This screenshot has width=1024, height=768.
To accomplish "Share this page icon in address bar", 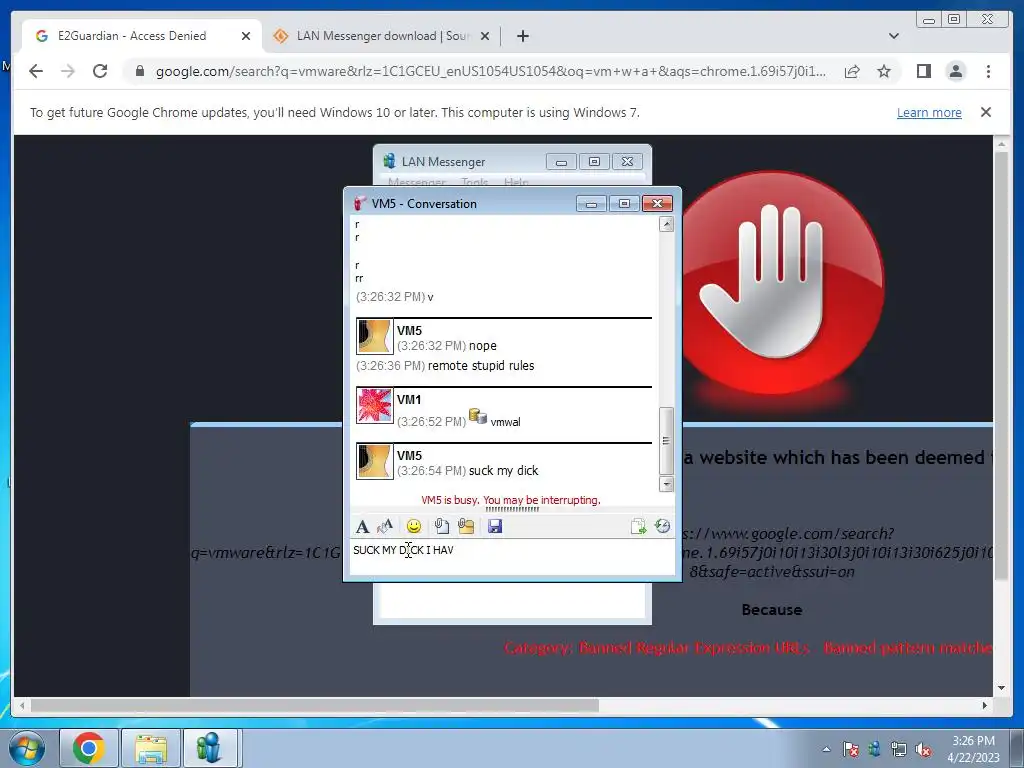I will click(852, 71).
